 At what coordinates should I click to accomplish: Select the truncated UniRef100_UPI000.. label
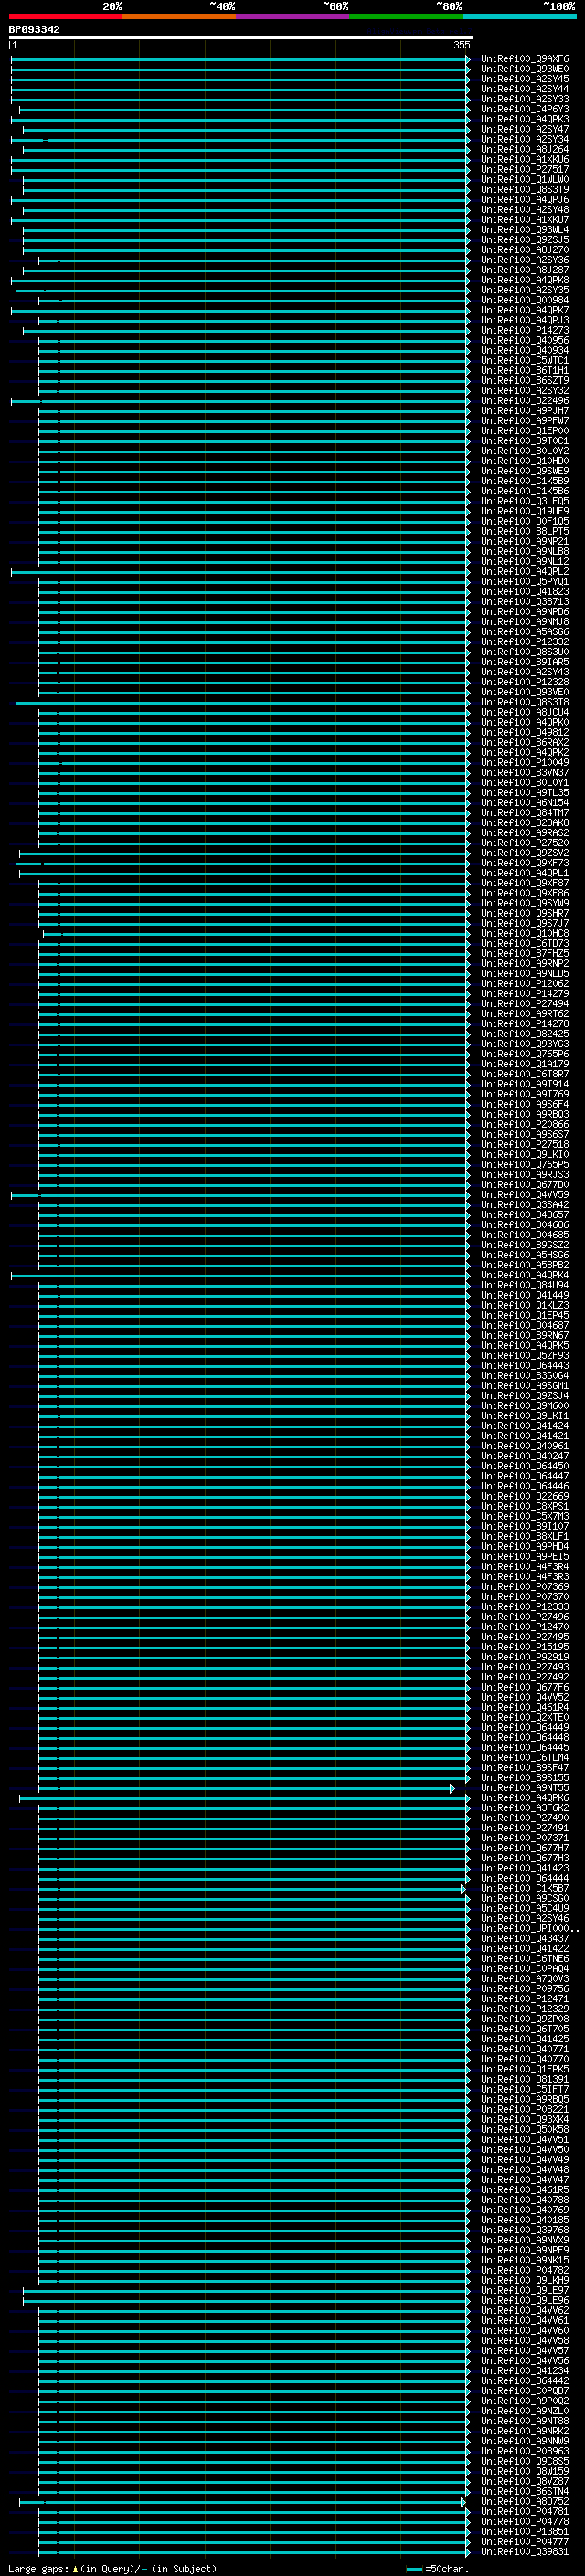pos(529,1928)
